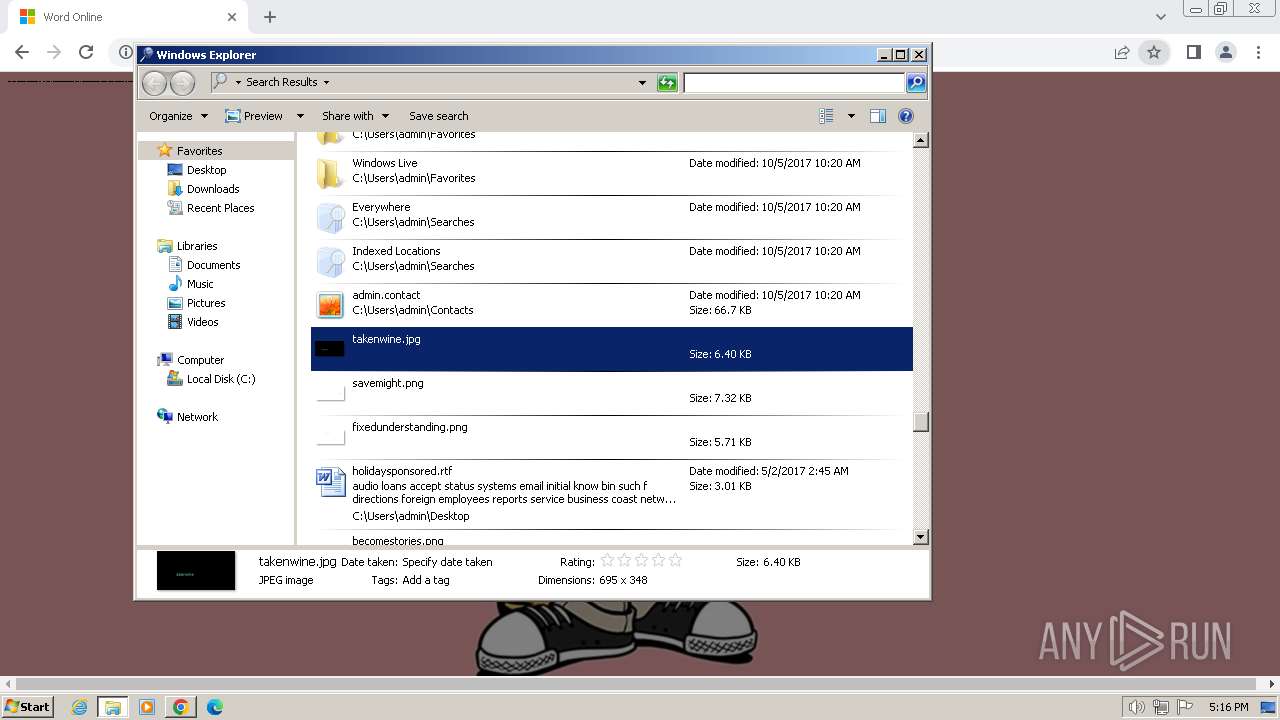Viewport: 1280px width, 720px height.
Task: Open a new Chrome tab
Action: point(270,17)
